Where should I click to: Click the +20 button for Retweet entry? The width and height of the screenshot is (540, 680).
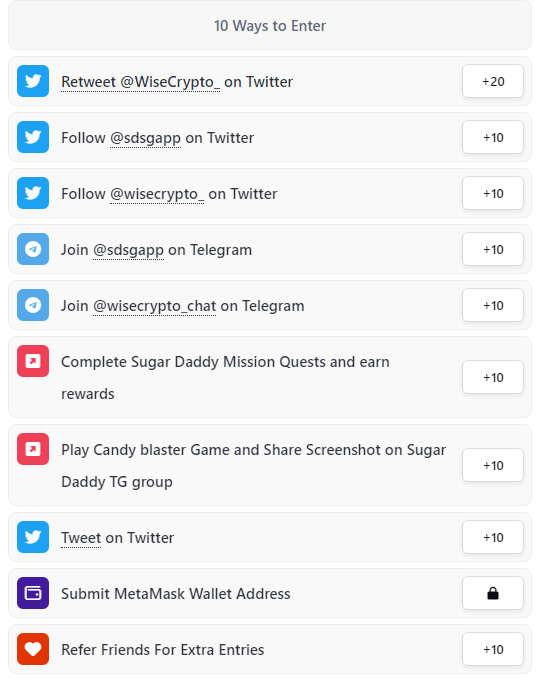tap(493, 81)
